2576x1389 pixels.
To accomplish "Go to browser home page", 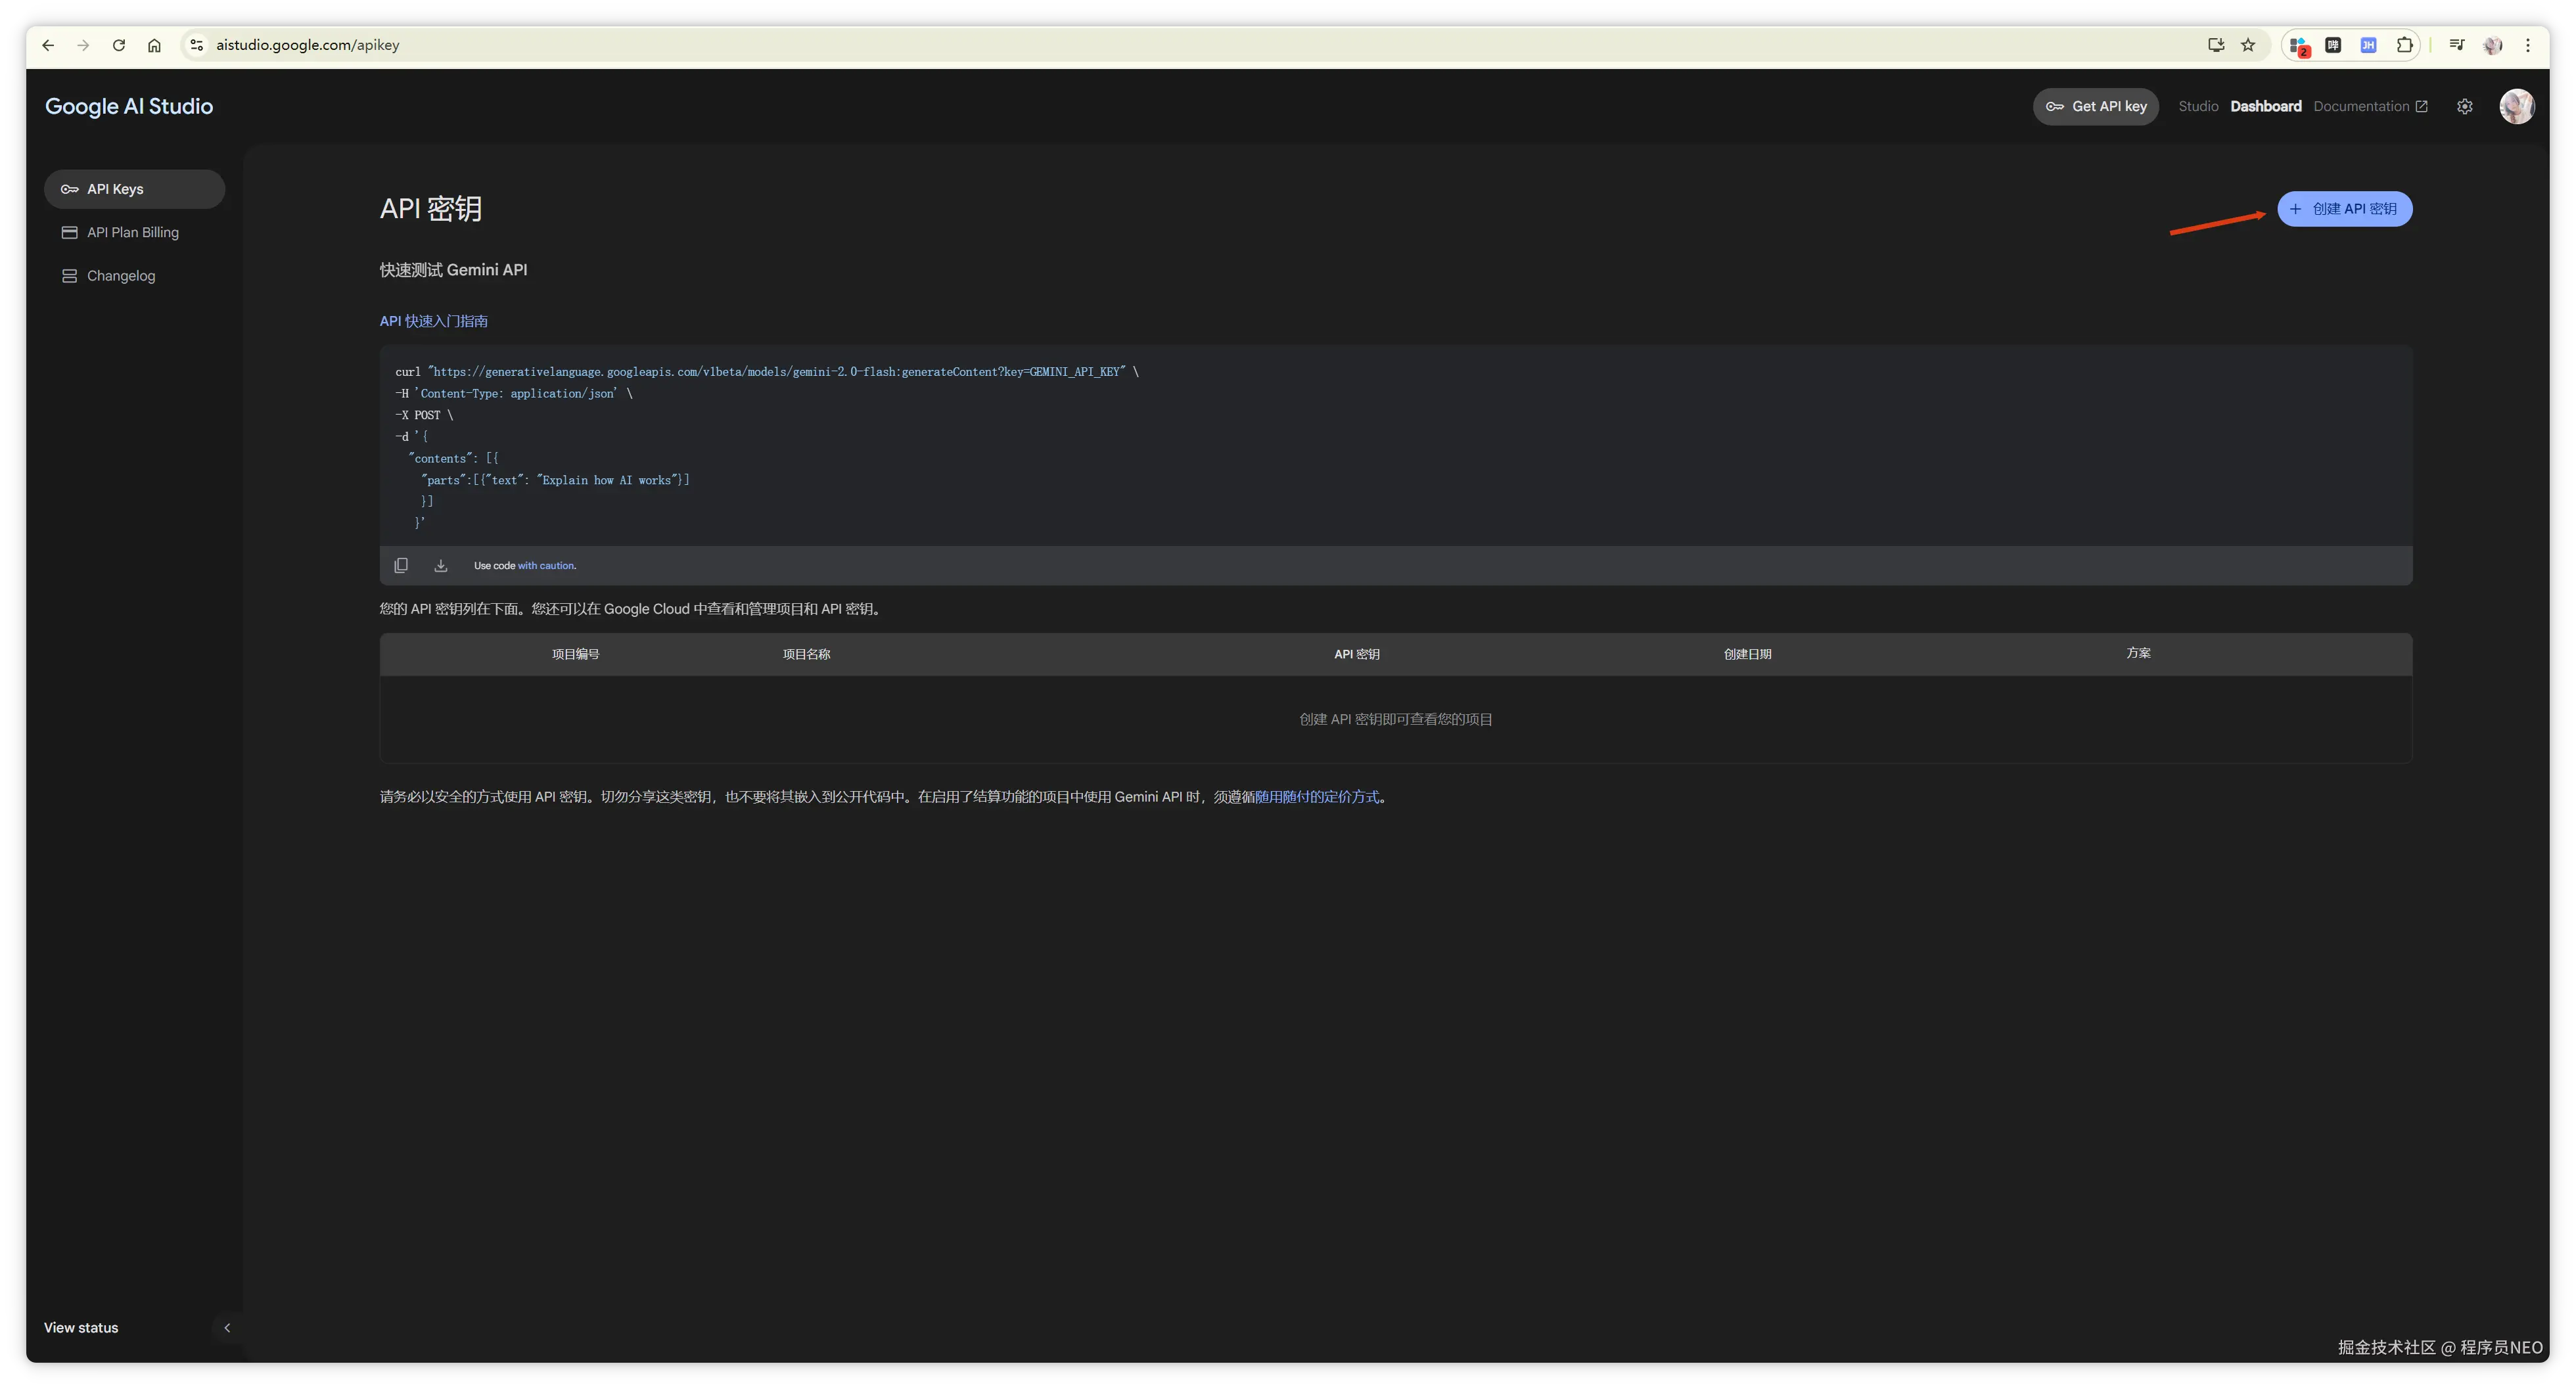I will pos(154,45).
